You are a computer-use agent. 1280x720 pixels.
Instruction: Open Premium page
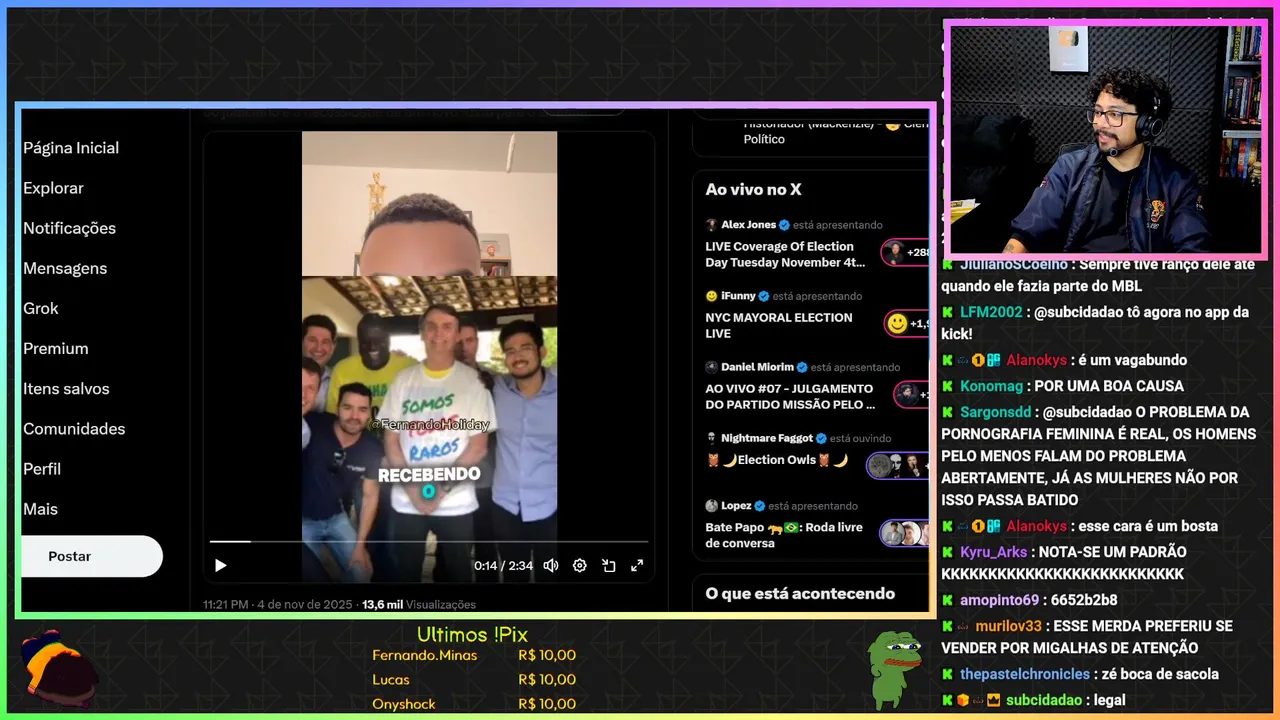56,348
